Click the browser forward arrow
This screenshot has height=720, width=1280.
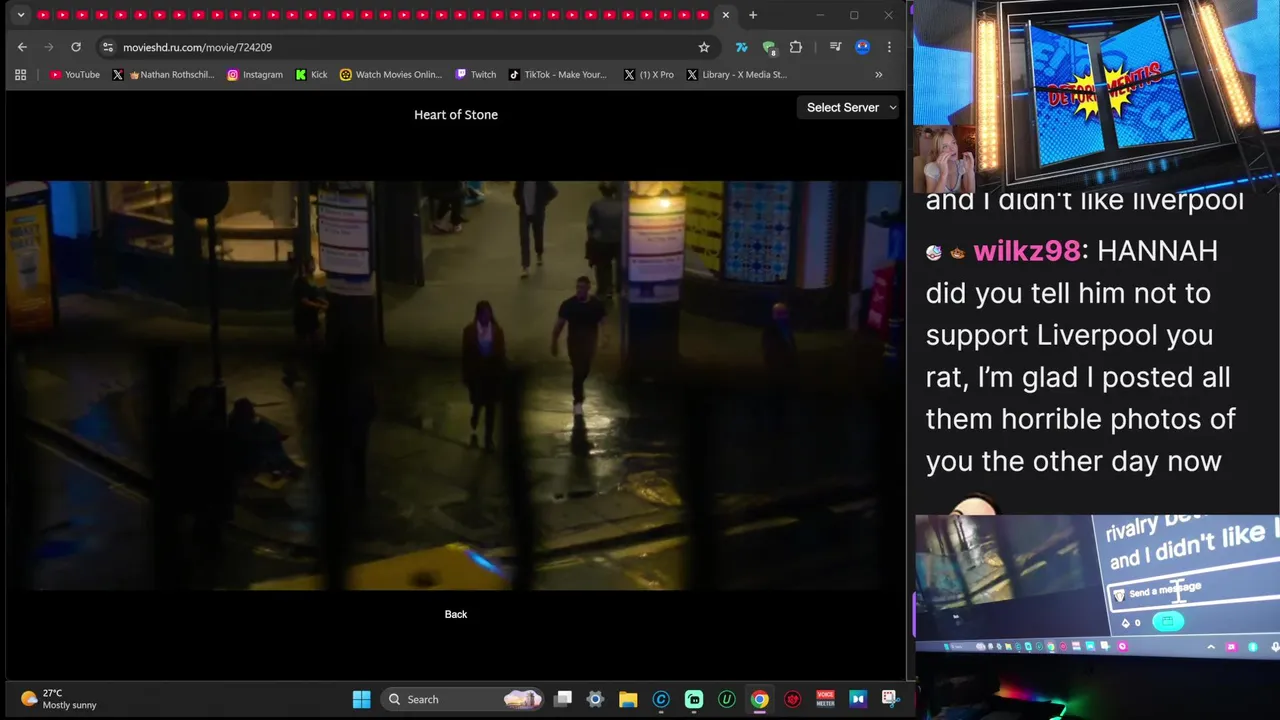pos(48,47)
